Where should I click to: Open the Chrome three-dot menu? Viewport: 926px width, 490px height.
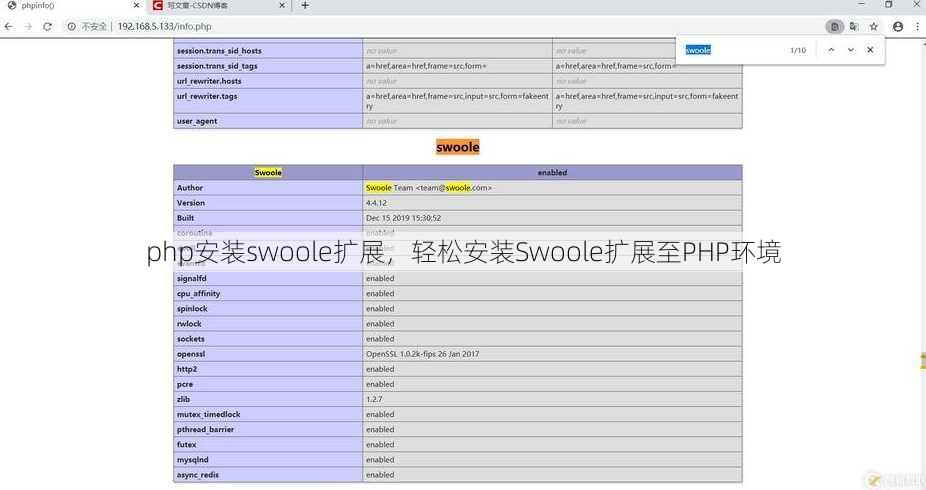[917, 27]
